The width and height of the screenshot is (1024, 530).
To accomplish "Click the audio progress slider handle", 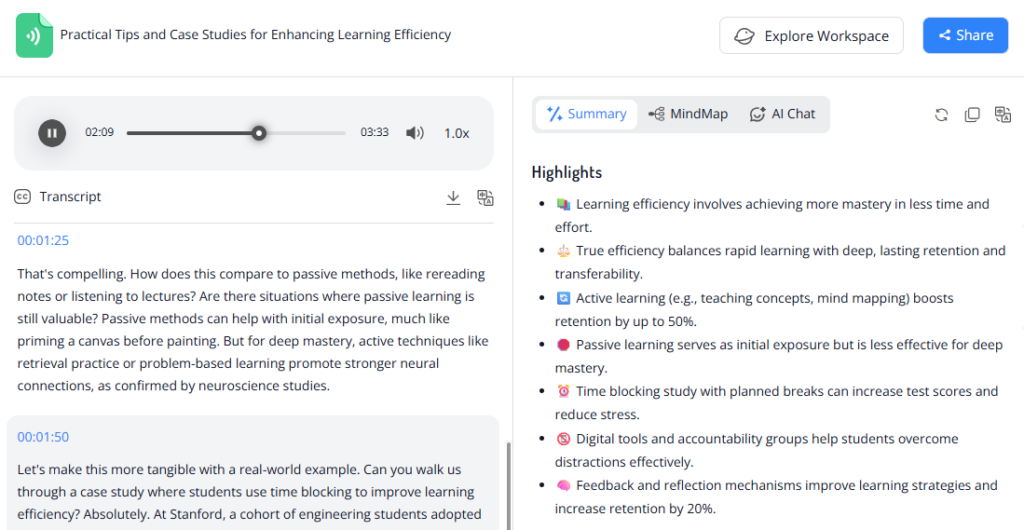I will point(259,133).
